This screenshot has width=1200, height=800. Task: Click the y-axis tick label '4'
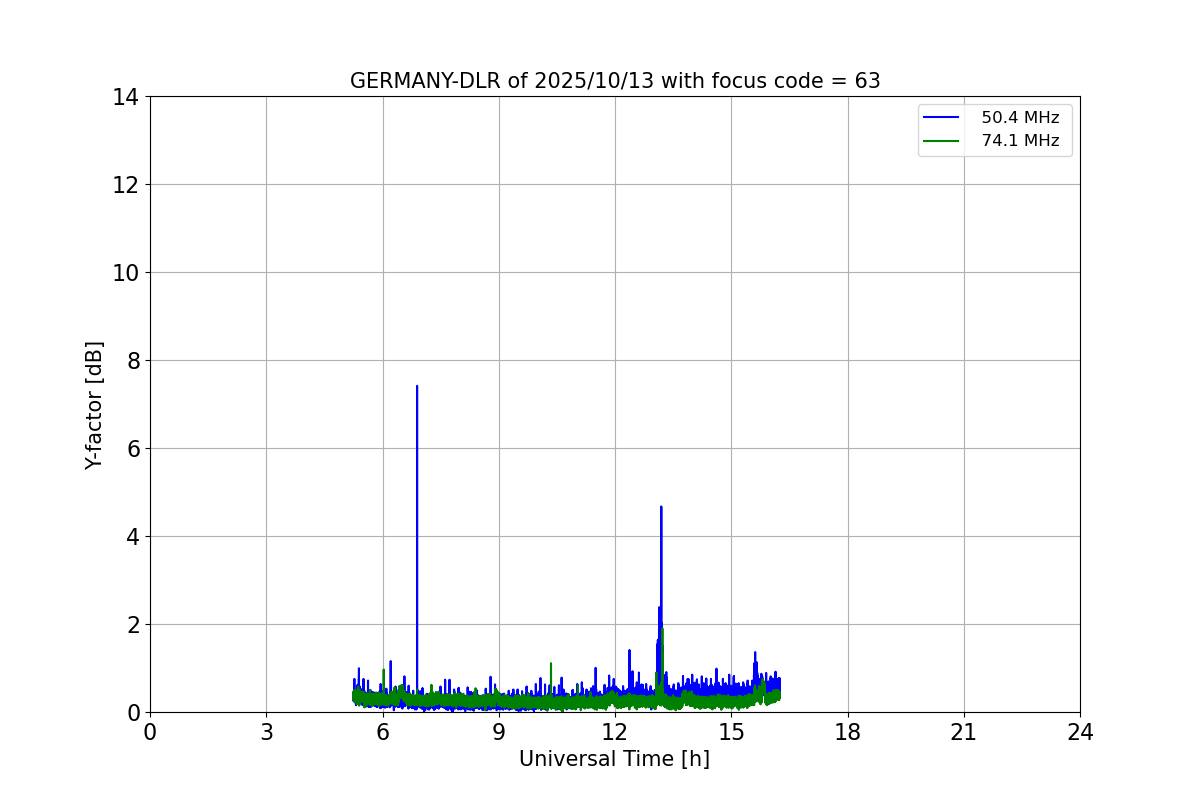pos(133,537)
